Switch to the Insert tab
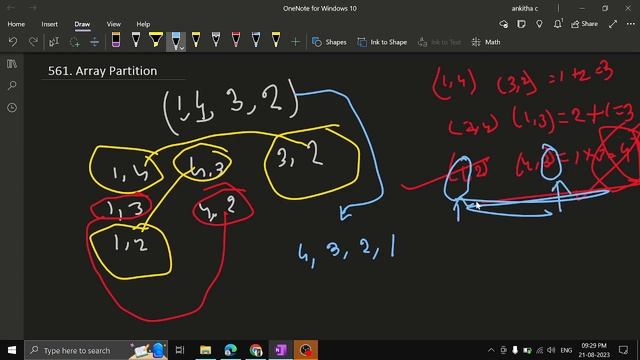 click(49, 24)
